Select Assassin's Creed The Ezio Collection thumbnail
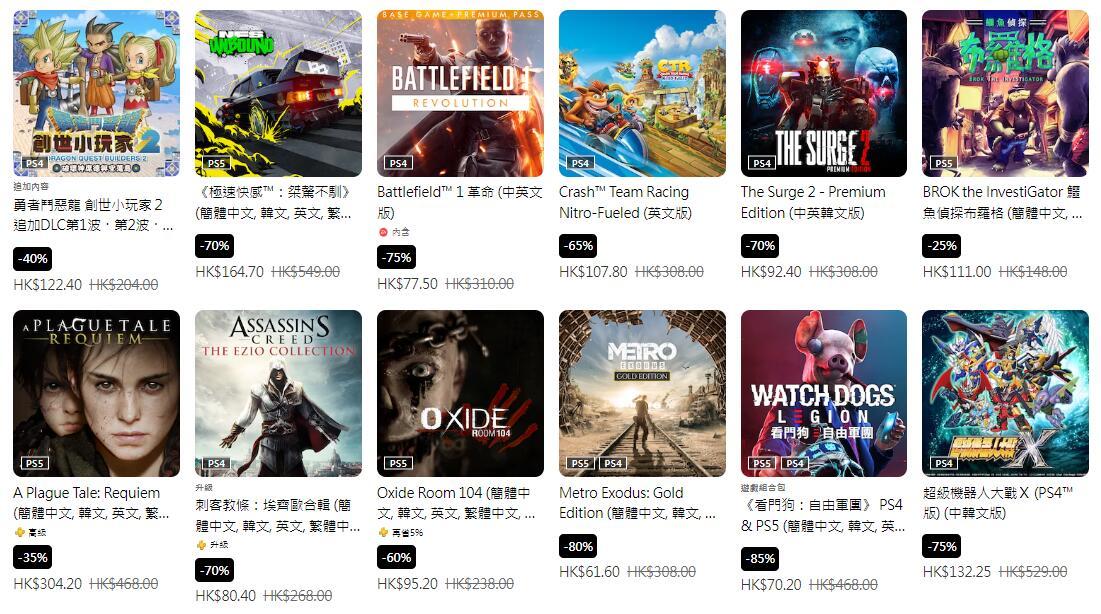Viewport: 1101px width, 614px height. [x=278, y=393]
